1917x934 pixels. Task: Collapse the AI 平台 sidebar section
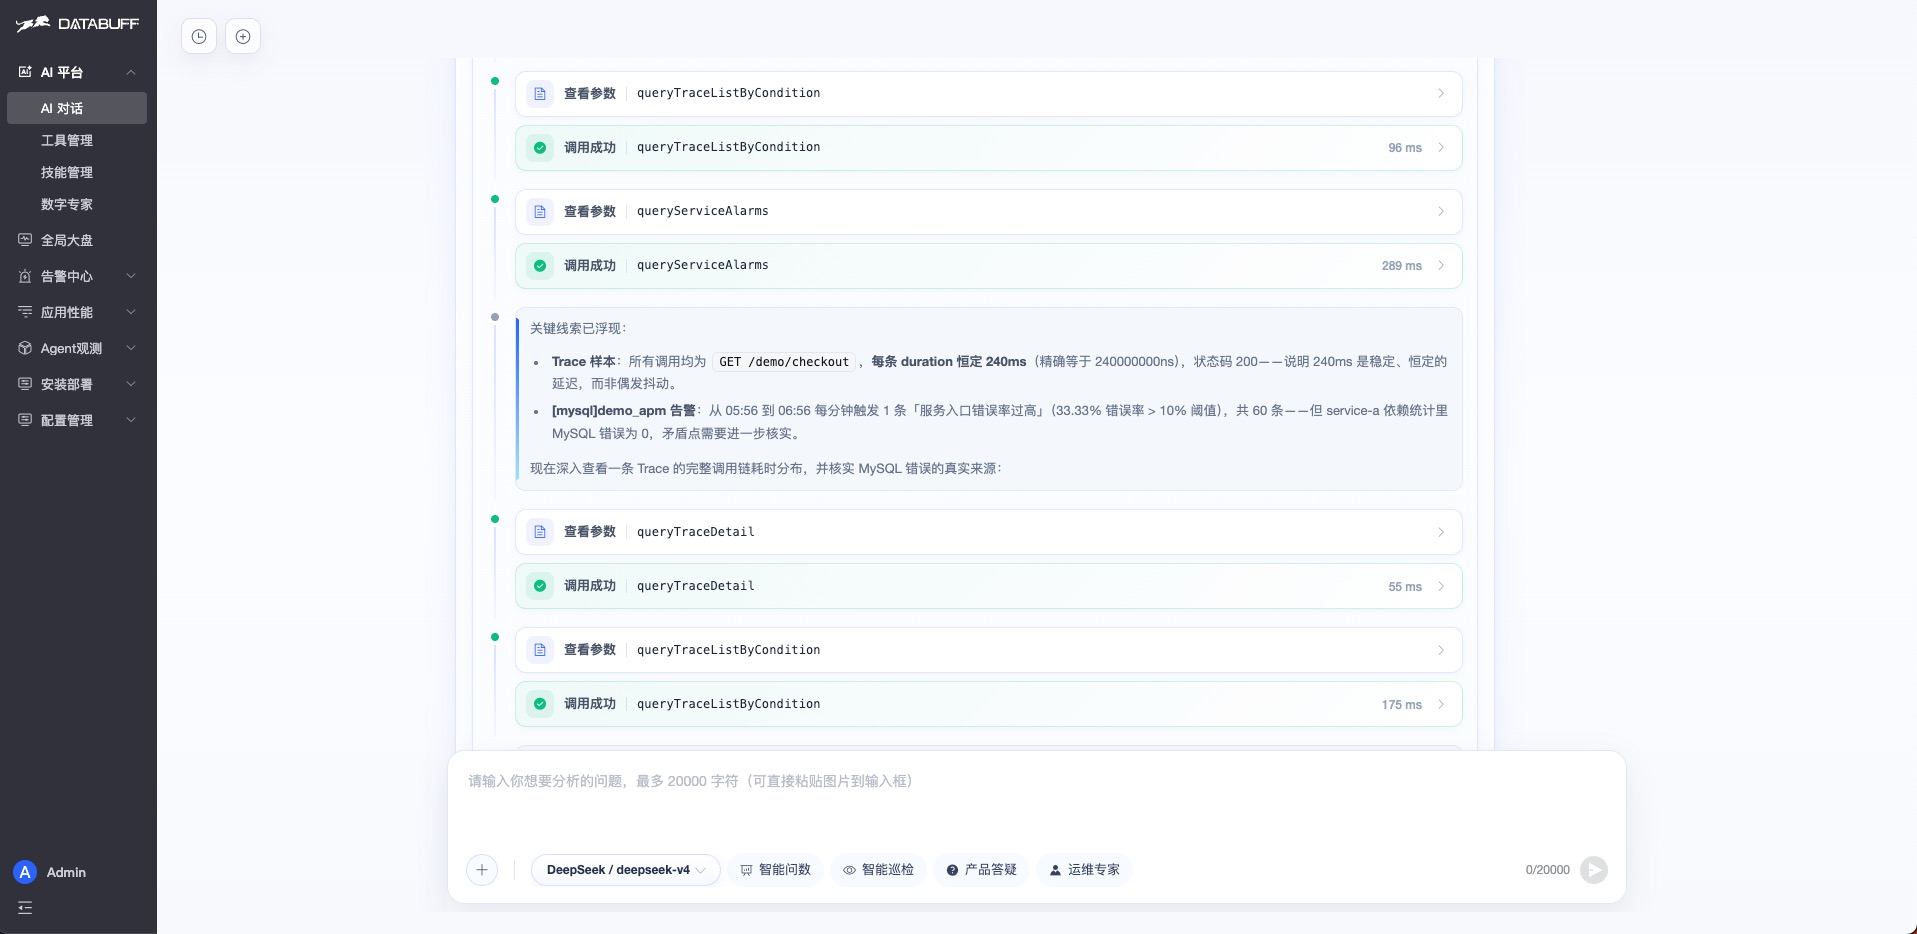coord(131,72)
